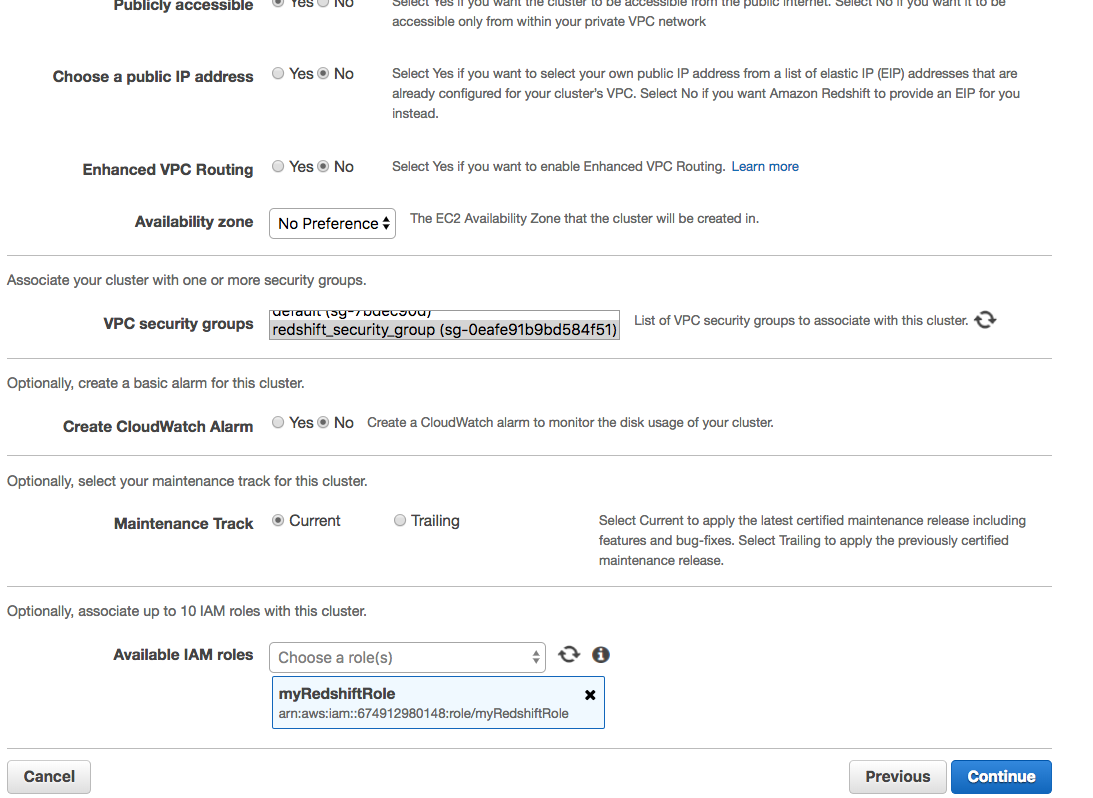Viewport: 1093px width, 798px height.
Task: Open the IAM roles info icon
Action: [x=601, y=655]
